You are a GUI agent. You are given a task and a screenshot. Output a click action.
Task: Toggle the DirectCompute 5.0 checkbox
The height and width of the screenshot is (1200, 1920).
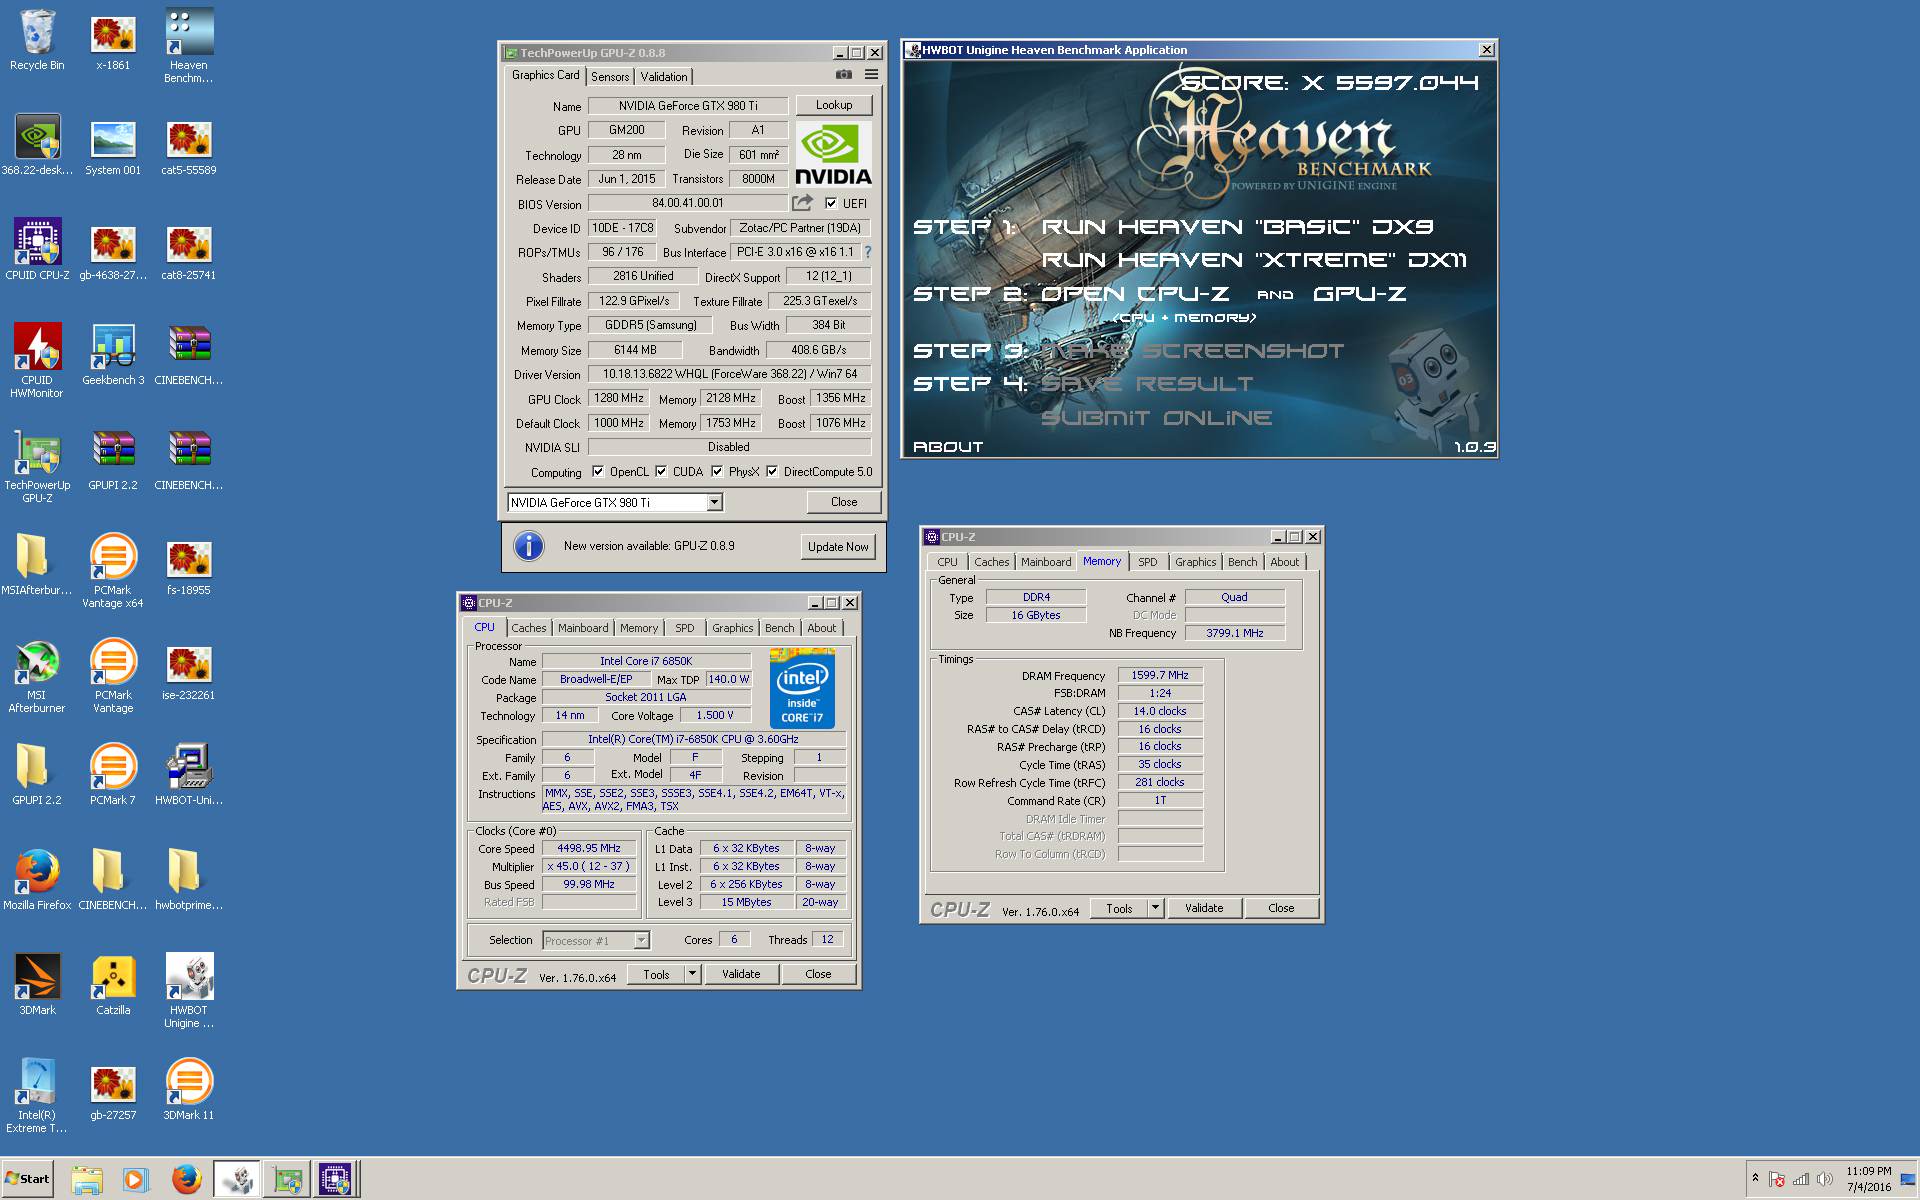click(x=772, y=472)
